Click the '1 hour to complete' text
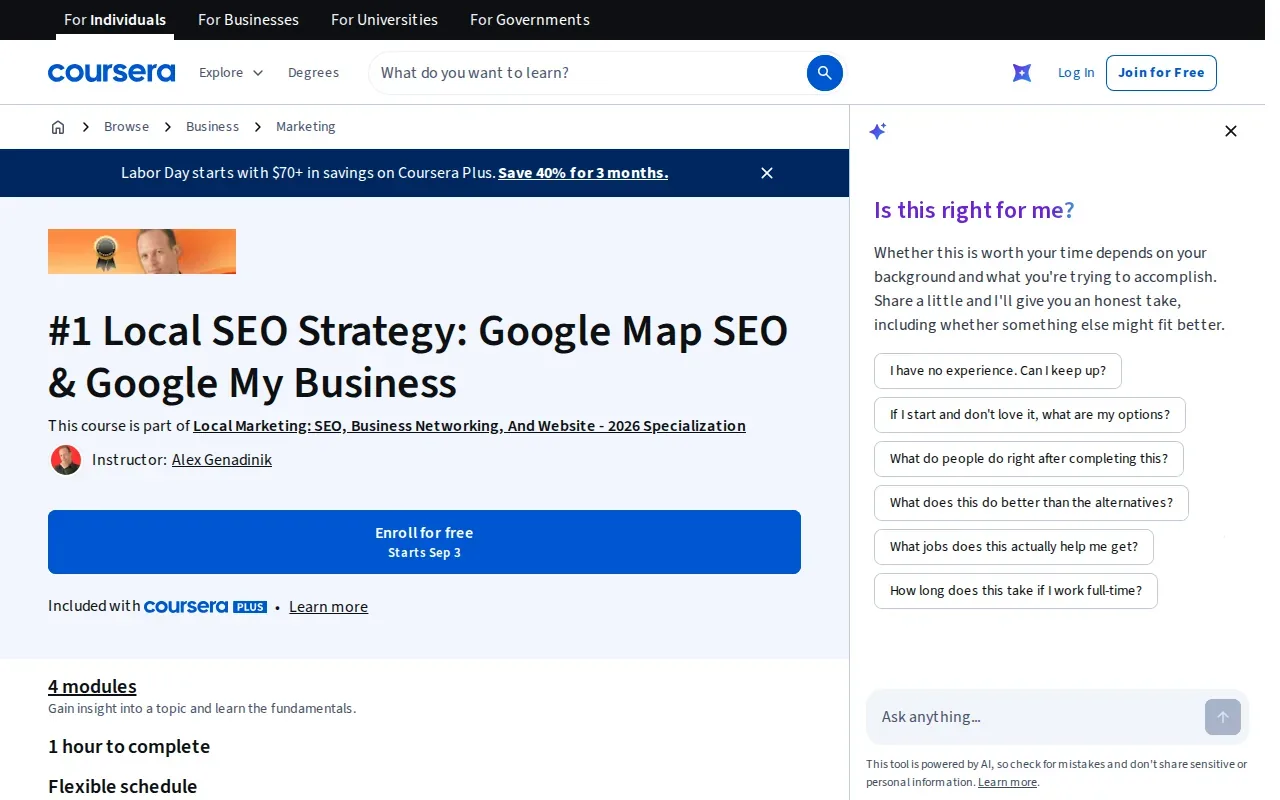1280x800 pixels. [129, 747]
